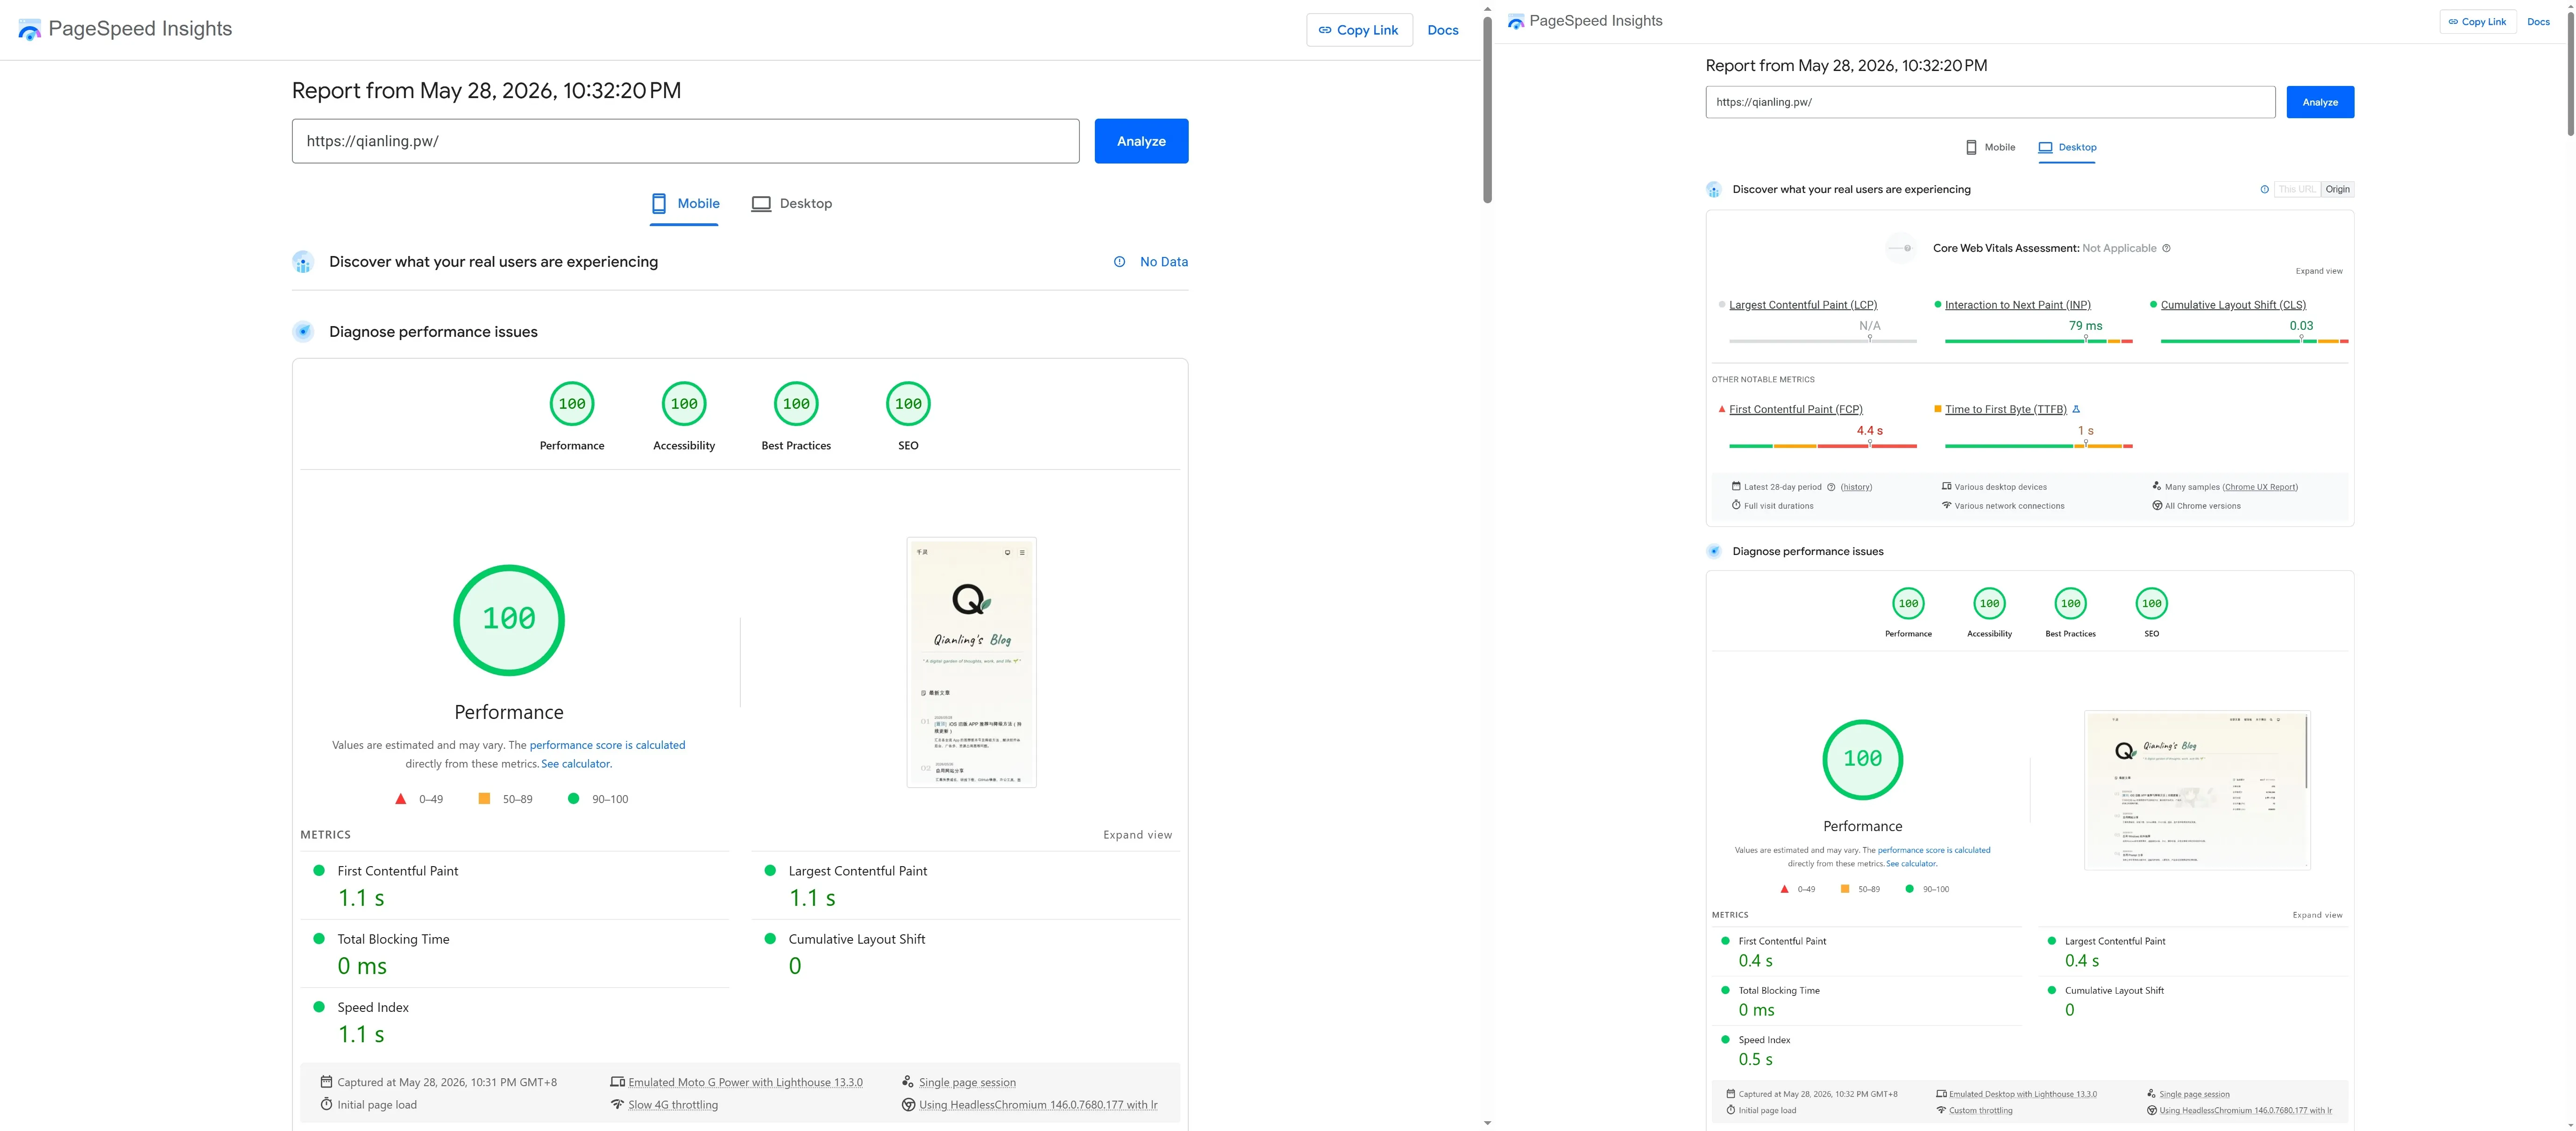Click the desktop page screenshot thumbnail
Viewport: 2576px width, 1131px height.
point(2197,790)
